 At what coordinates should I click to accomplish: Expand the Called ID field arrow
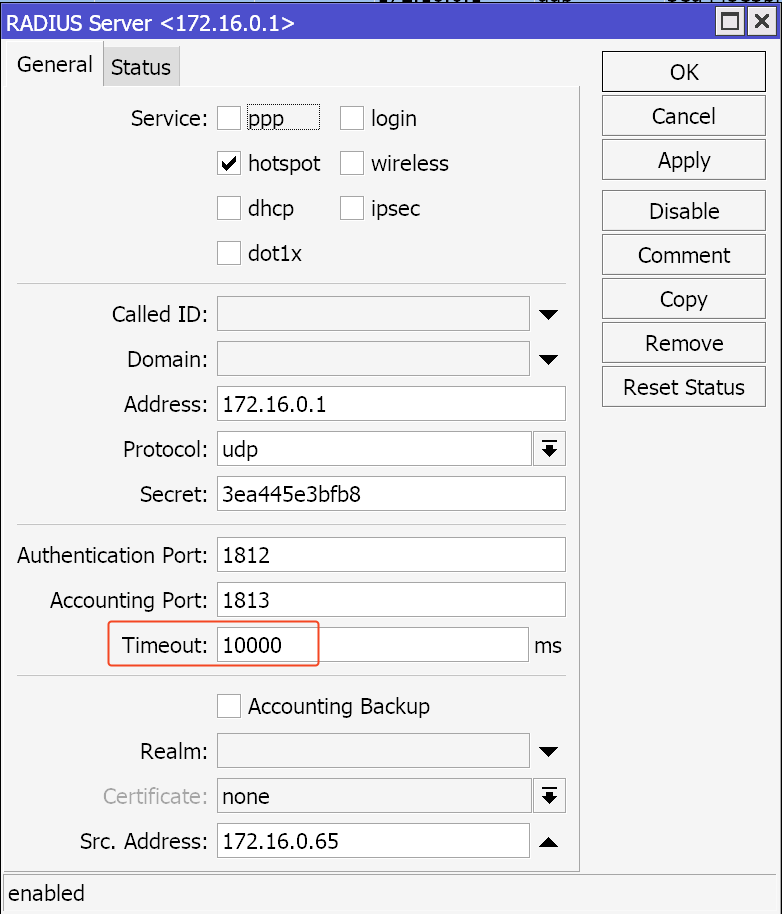[548, 315]
